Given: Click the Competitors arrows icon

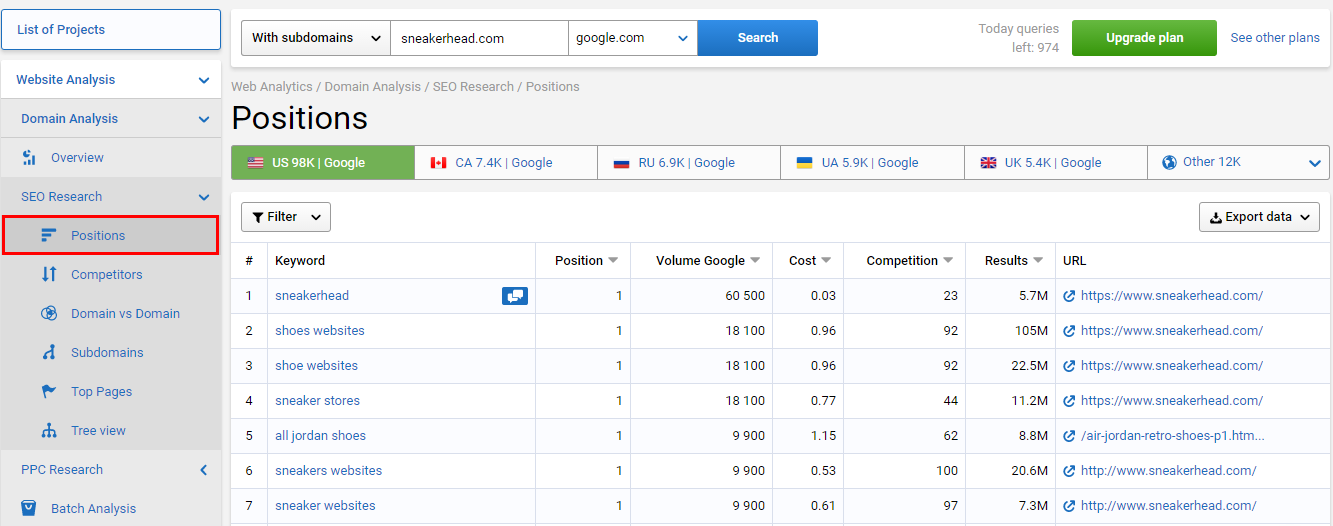Looking at the screenshot, I should [x=49, y=274].
